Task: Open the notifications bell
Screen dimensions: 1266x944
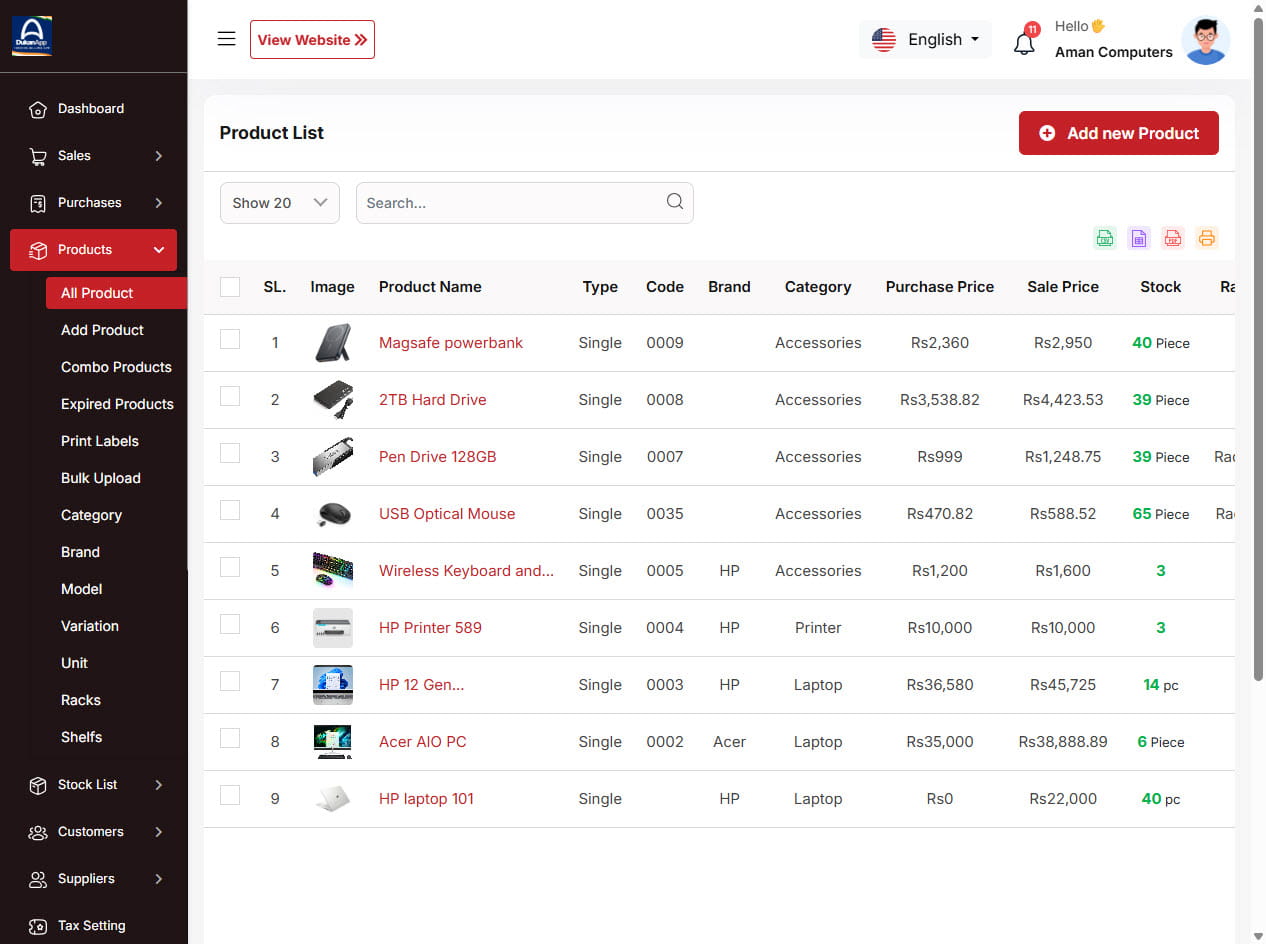Action: point(1024,43)
